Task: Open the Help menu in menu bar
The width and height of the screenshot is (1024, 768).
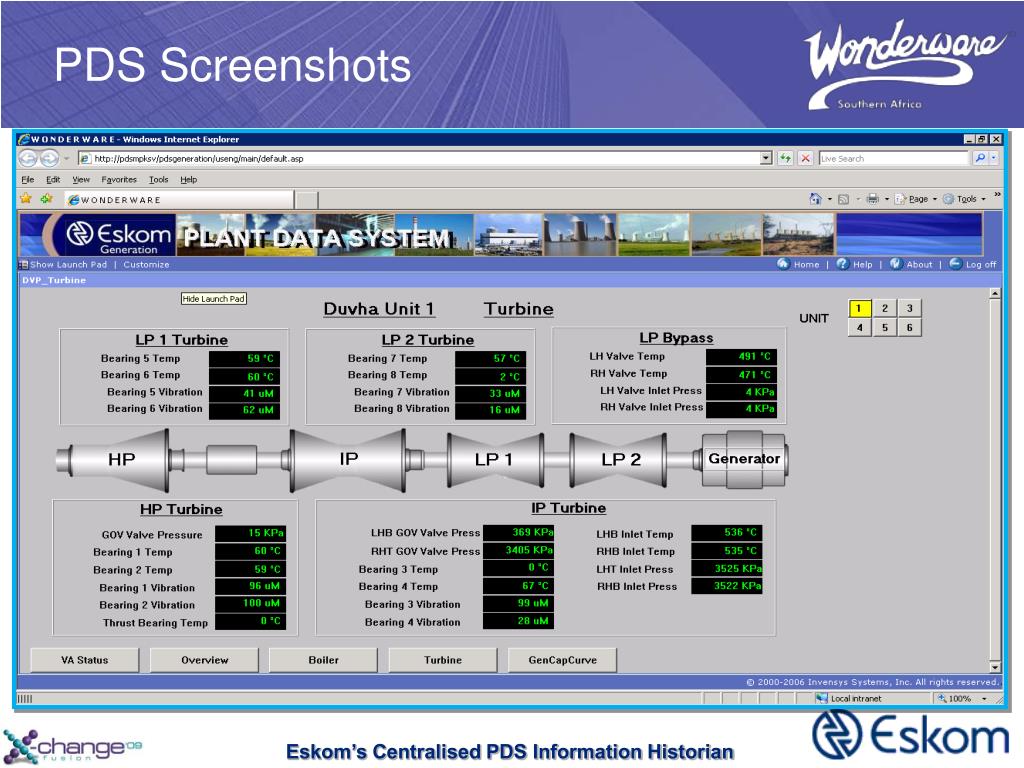Action: point(189,180)
